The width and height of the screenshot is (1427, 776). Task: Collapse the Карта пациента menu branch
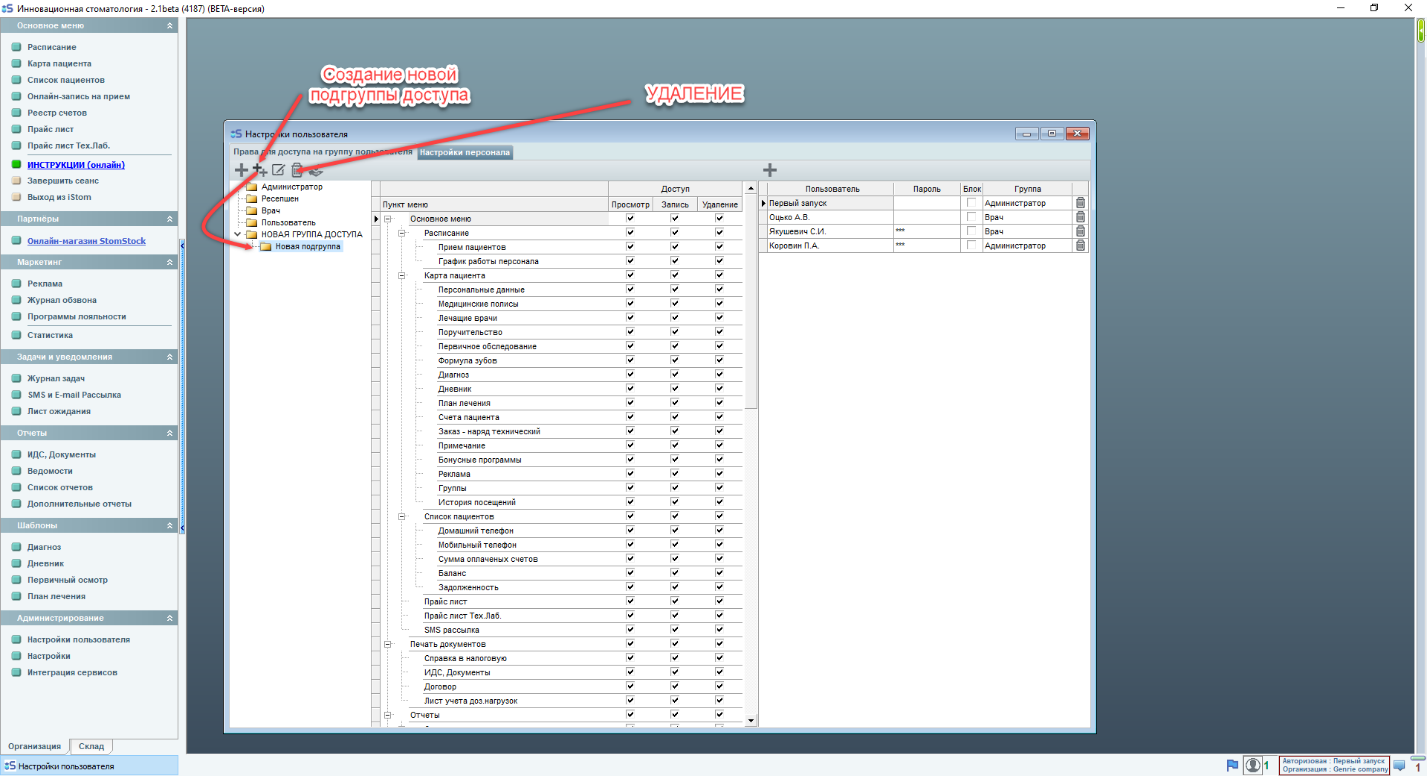click(x=402, y=275)
